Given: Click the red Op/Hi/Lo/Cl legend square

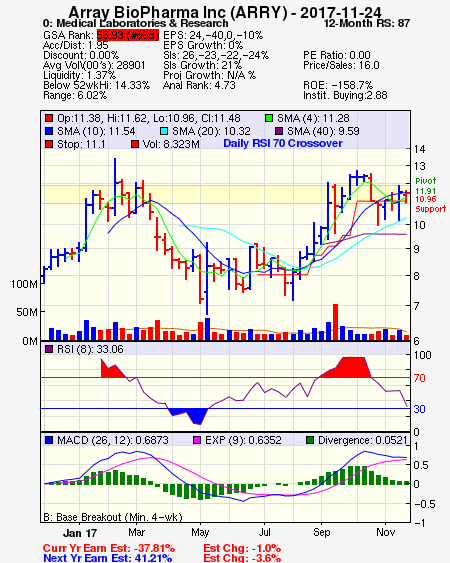Looking at the screenshot, I should pyautogui.click(x=49, y=118).
